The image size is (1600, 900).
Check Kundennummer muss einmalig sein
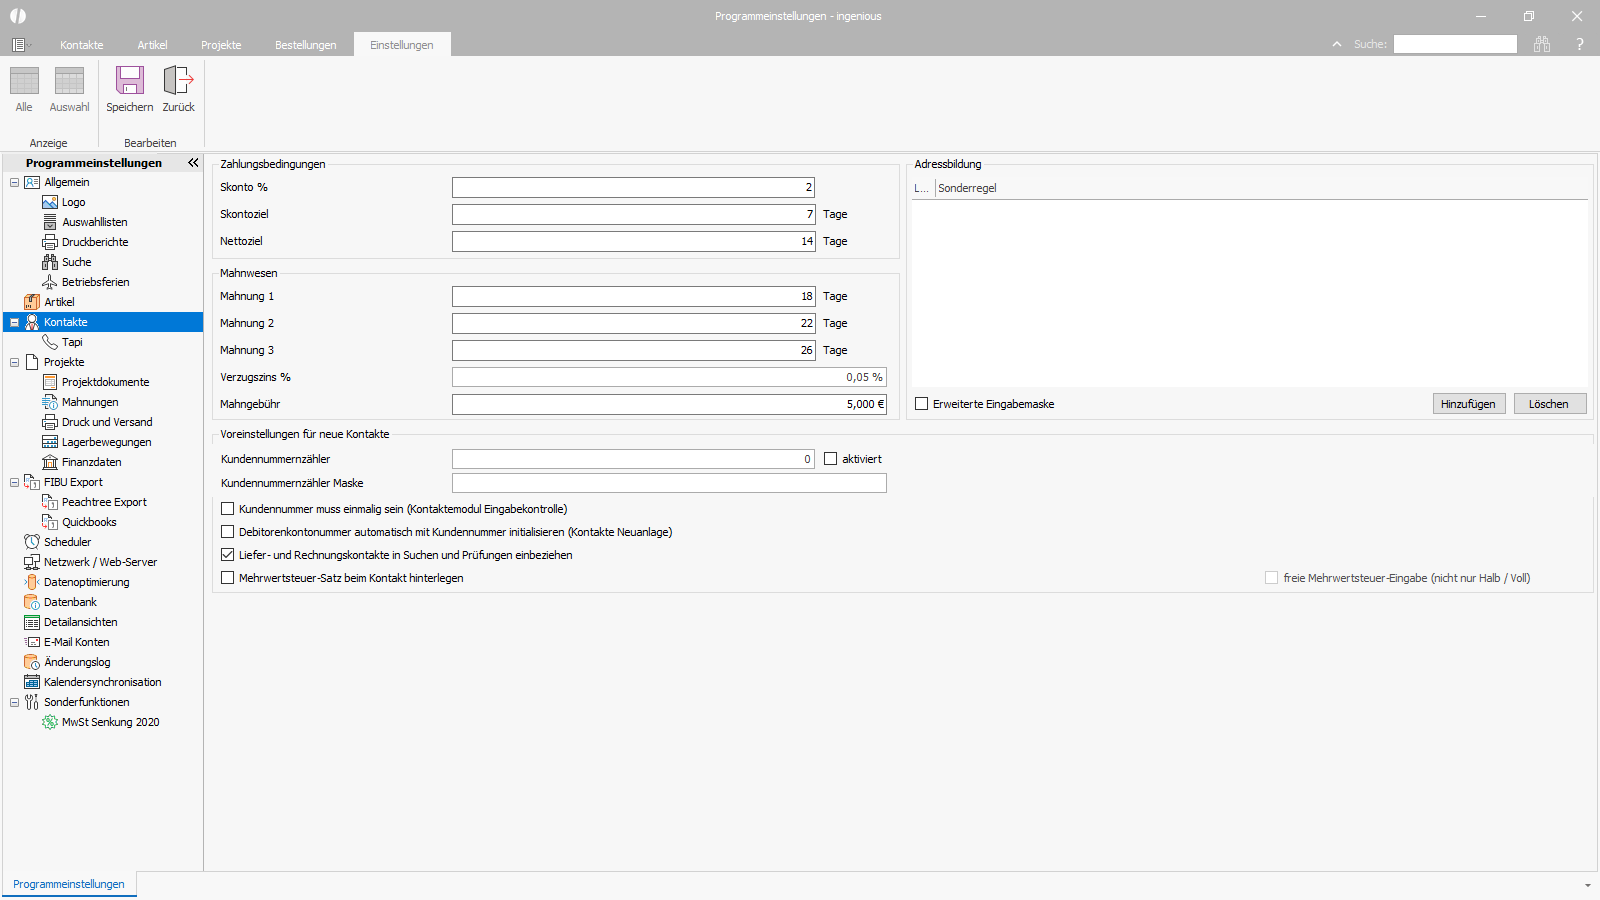coord(227,509)
